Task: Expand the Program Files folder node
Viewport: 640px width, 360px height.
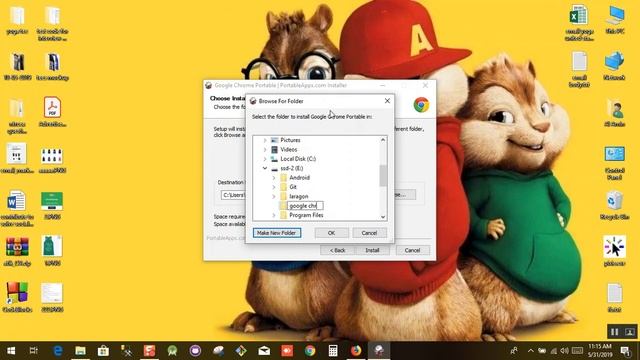Action: click(x=274, y=215)
